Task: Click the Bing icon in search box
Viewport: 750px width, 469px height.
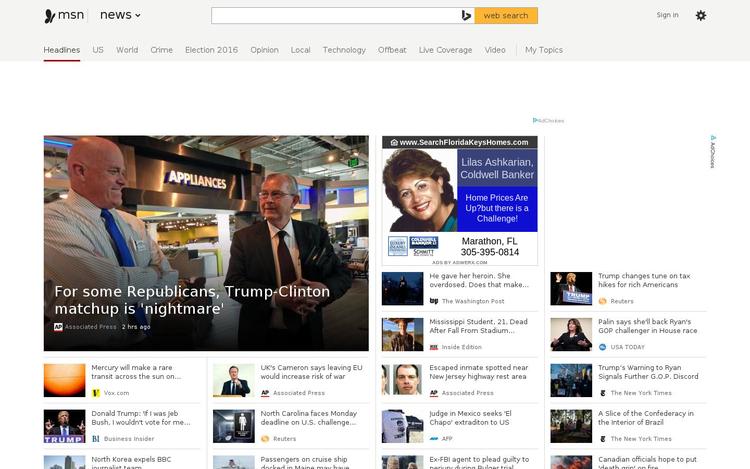Action: point(466,16)
